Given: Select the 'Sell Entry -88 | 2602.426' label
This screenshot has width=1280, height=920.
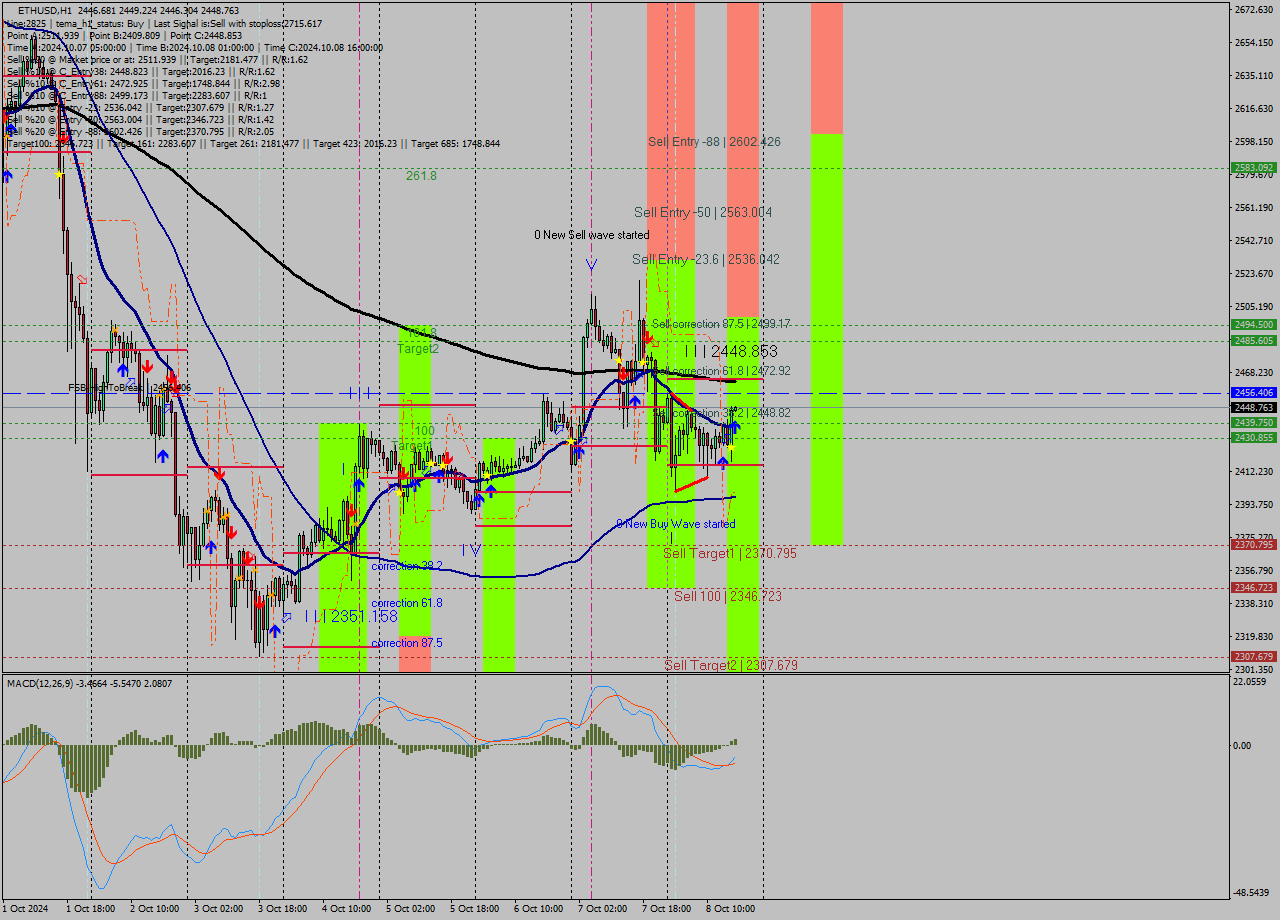Looking at the screenshot, I should (x=714, y=142).
